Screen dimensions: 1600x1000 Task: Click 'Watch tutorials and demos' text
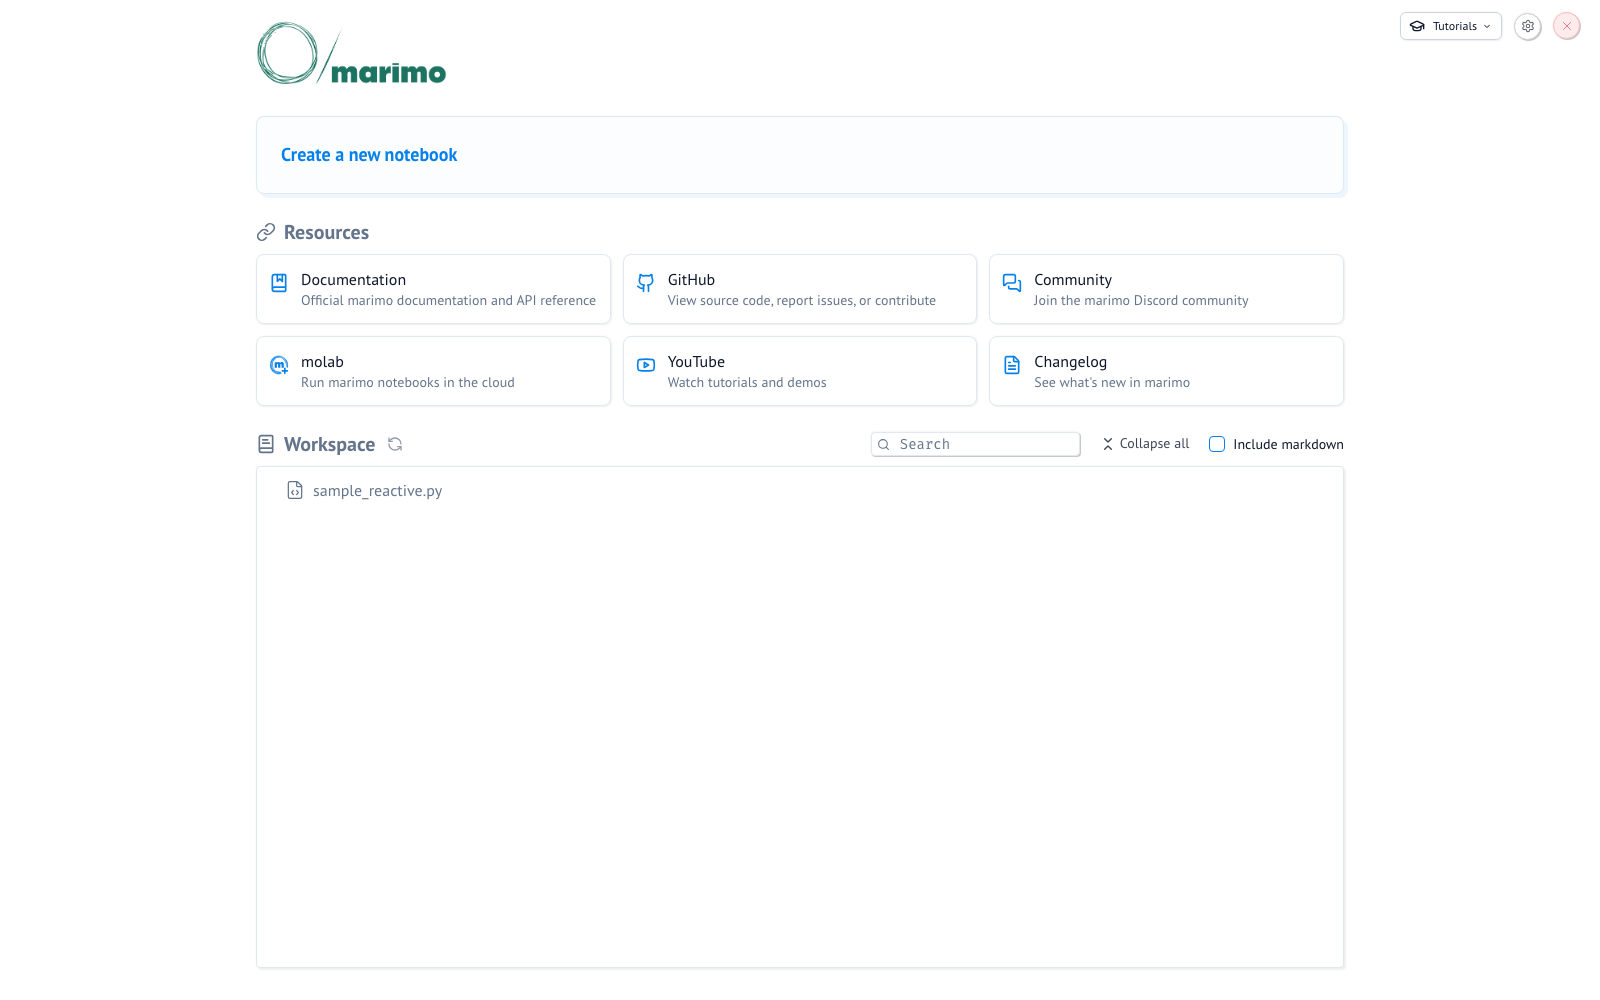747,382
